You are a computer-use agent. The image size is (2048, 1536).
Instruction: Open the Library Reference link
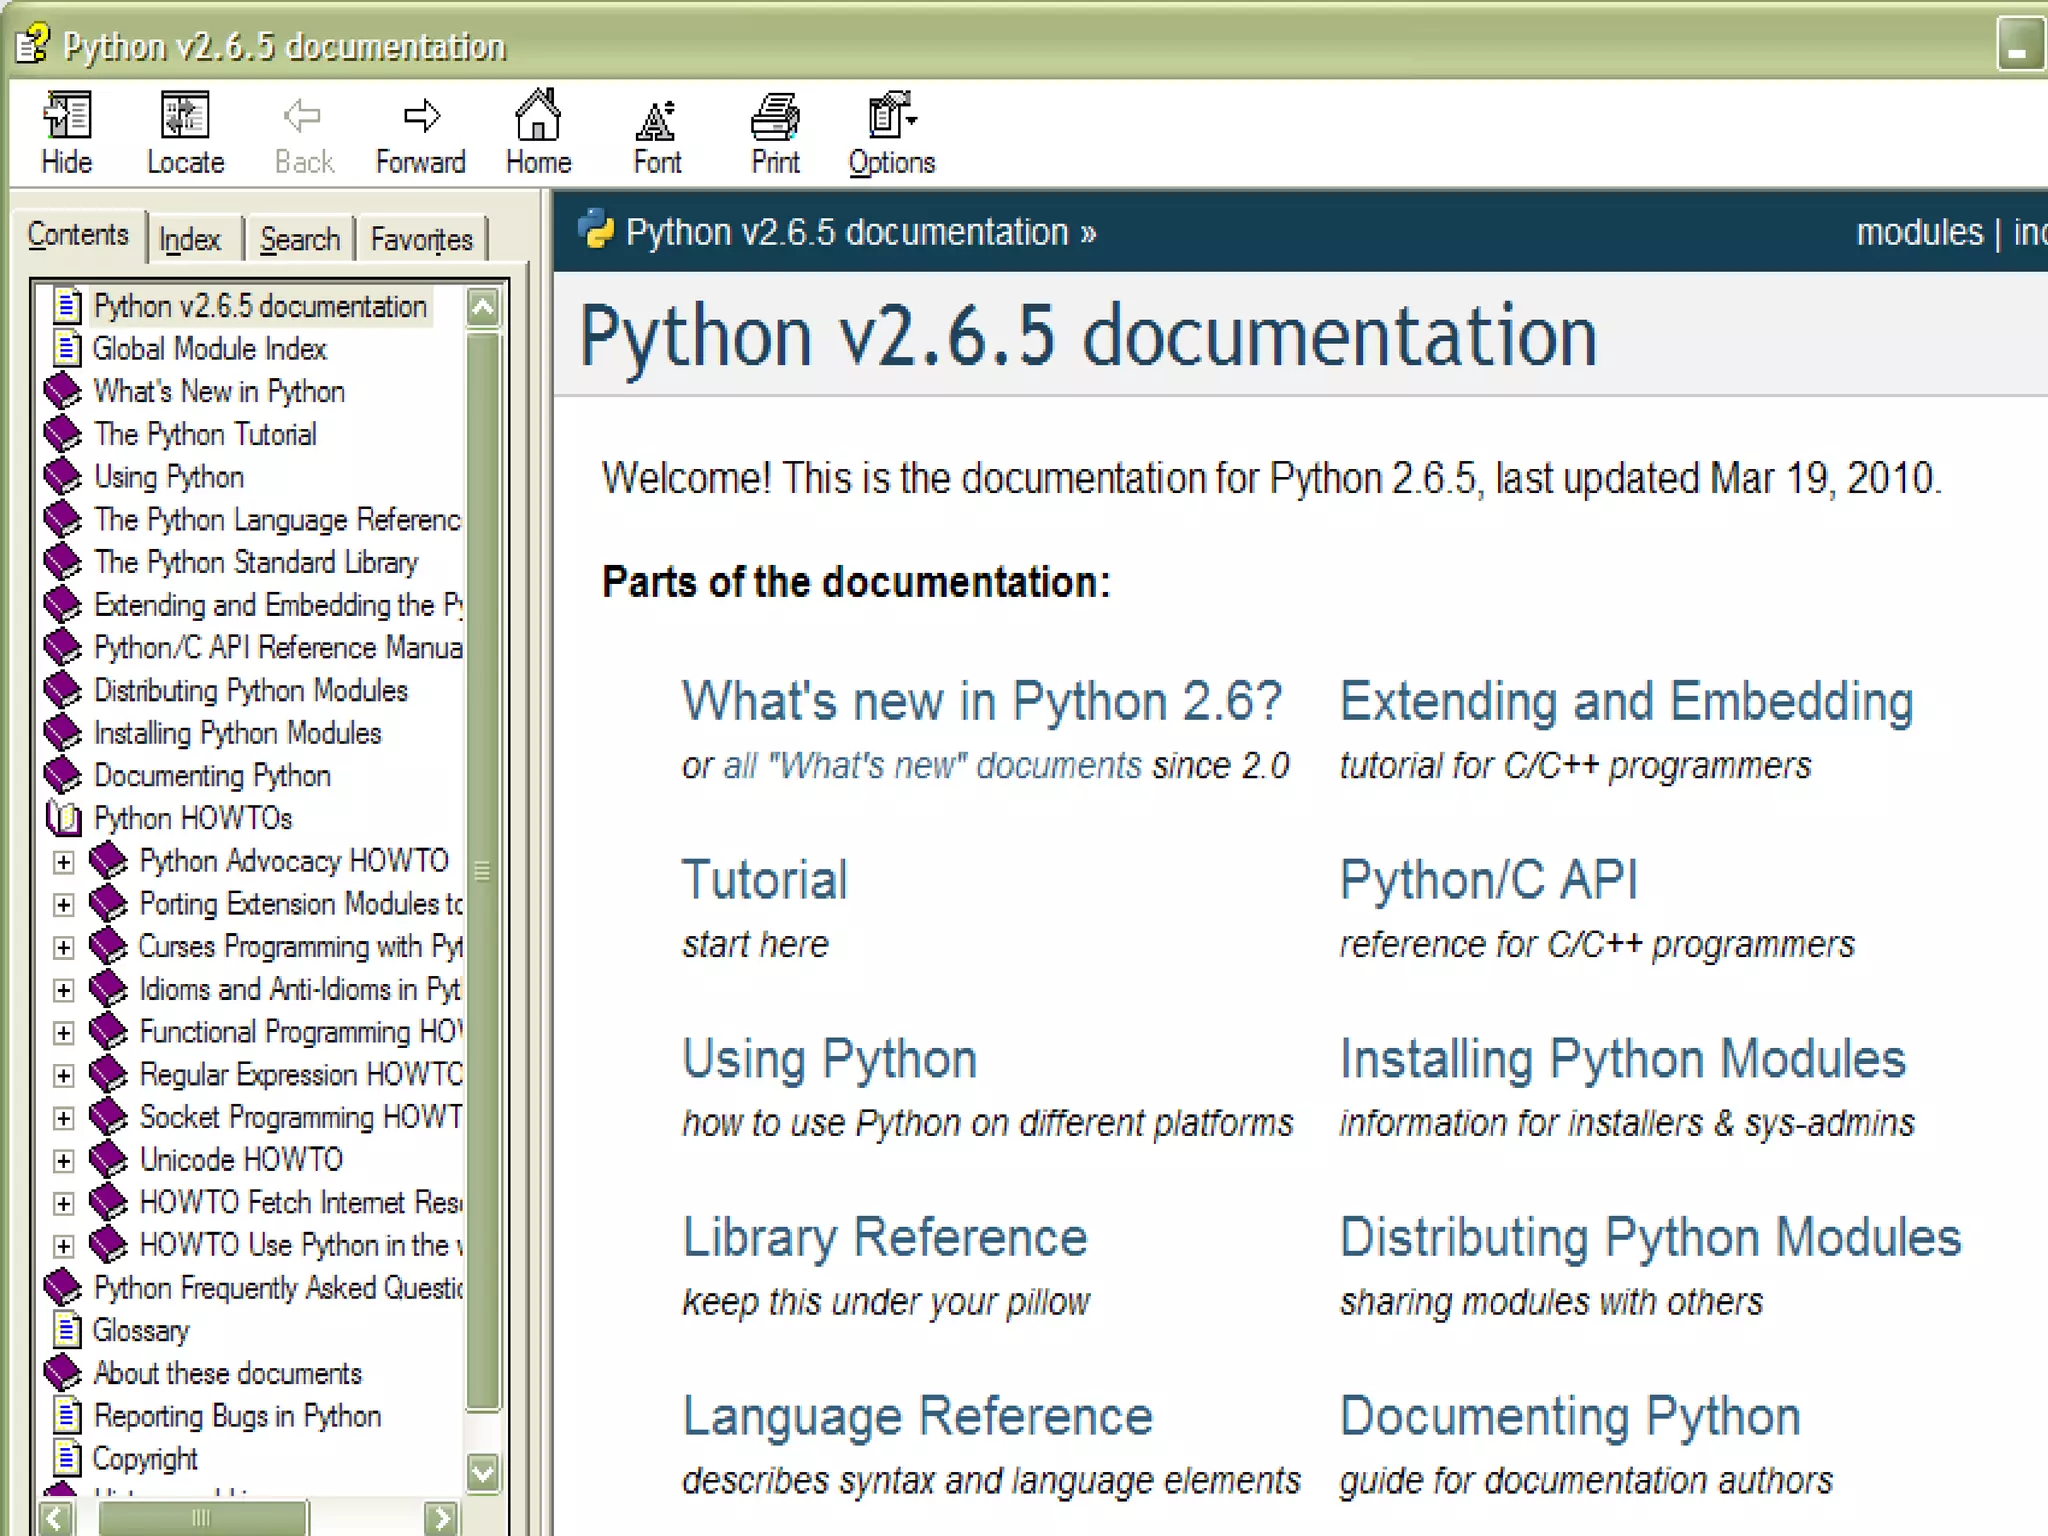pos(884,1238)
